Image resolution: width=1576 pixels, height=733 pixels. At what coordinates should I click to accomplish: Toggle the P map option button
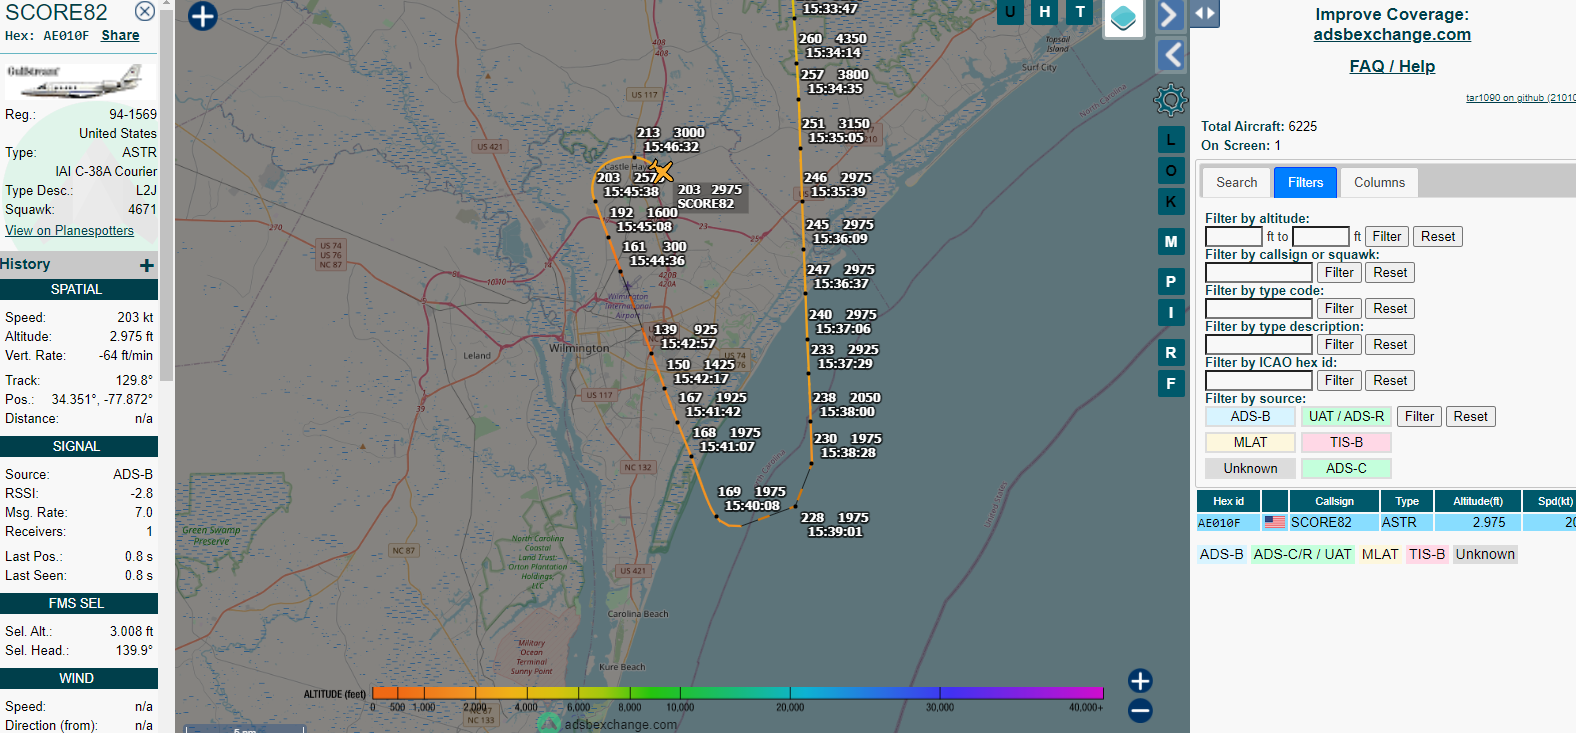[x=1171, y=282]
